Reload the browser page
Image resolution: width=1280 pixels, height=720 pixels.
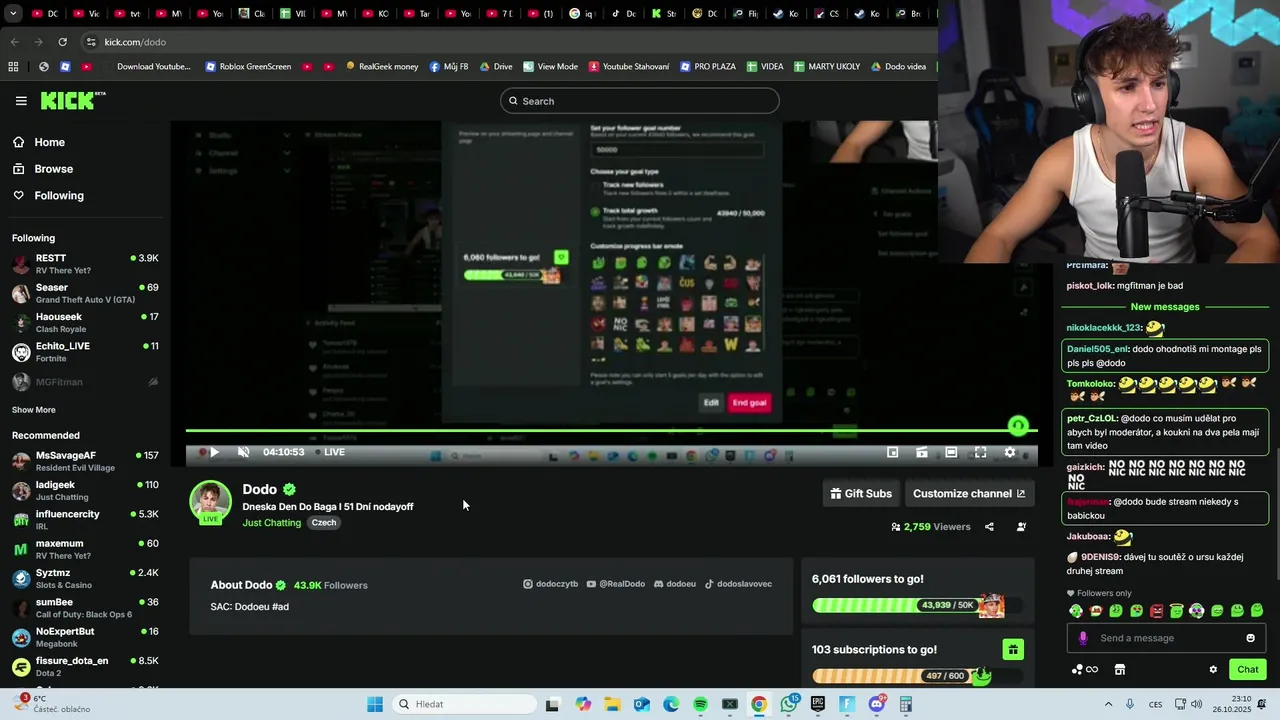pos(62,42)
